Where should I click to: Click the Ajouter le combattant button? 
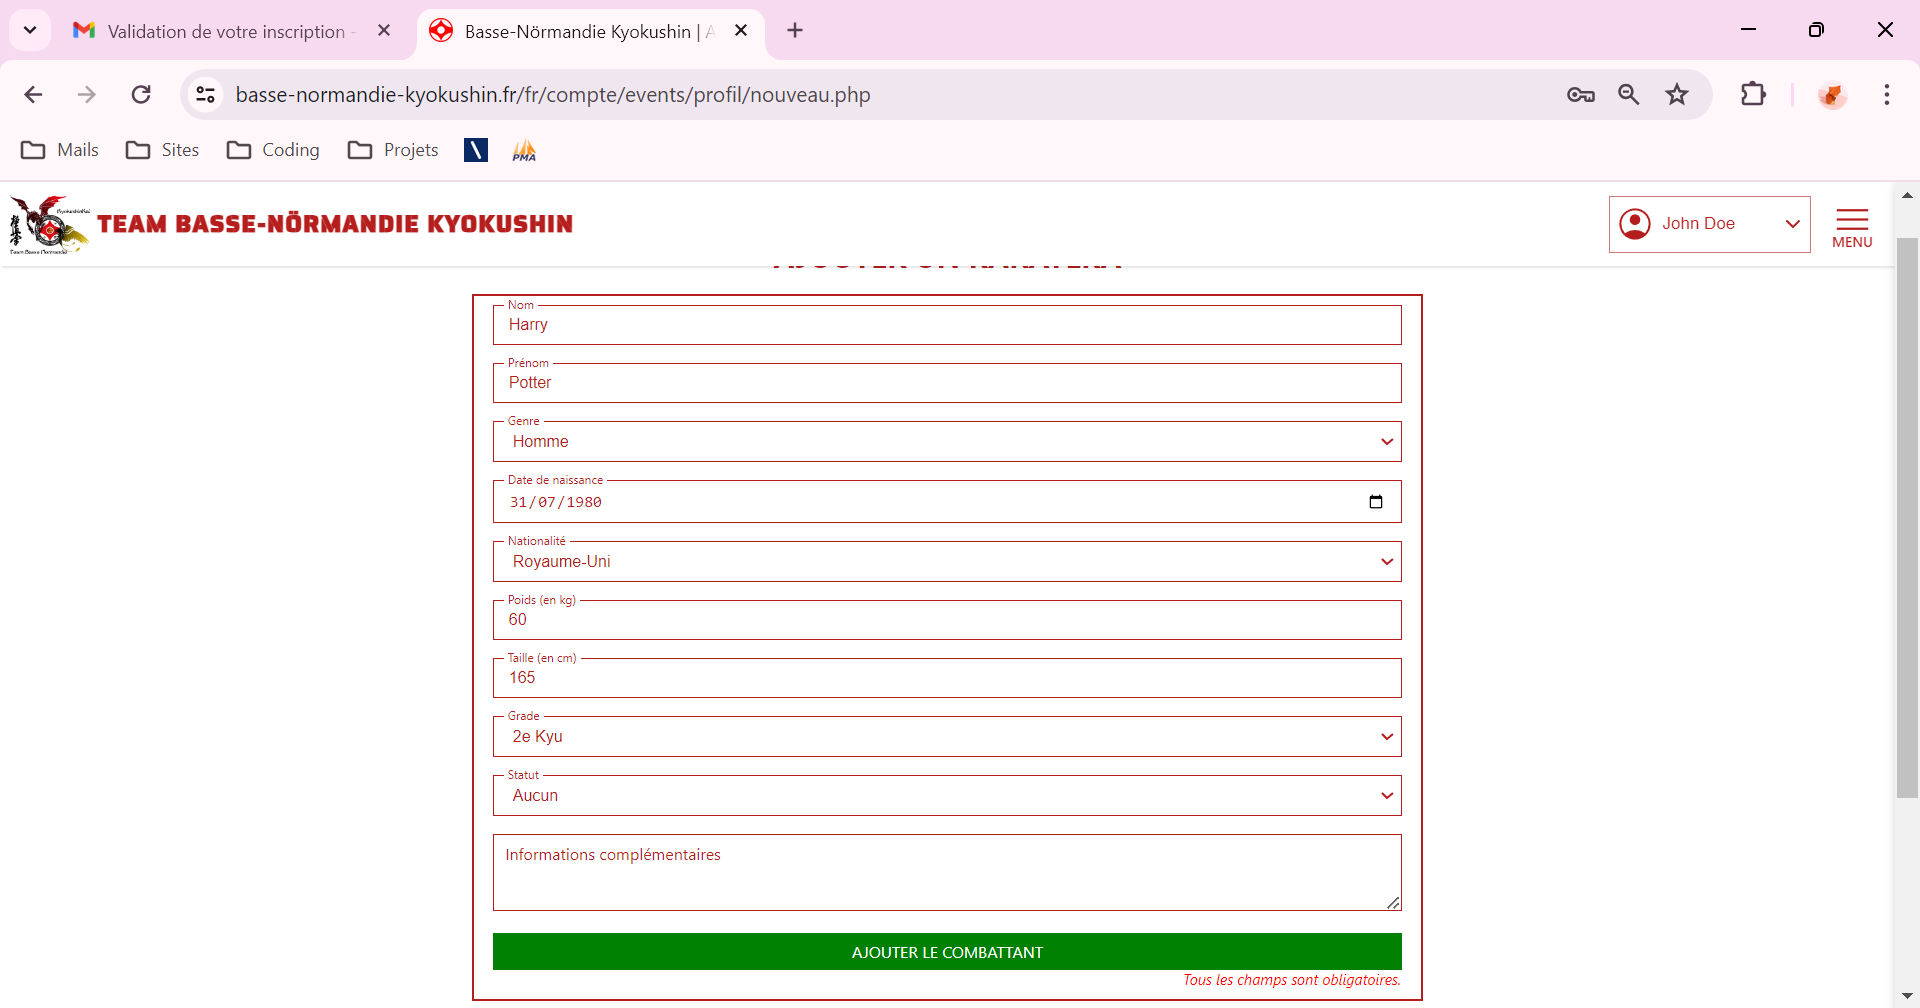pyautogui.click(x=946, y=952)
